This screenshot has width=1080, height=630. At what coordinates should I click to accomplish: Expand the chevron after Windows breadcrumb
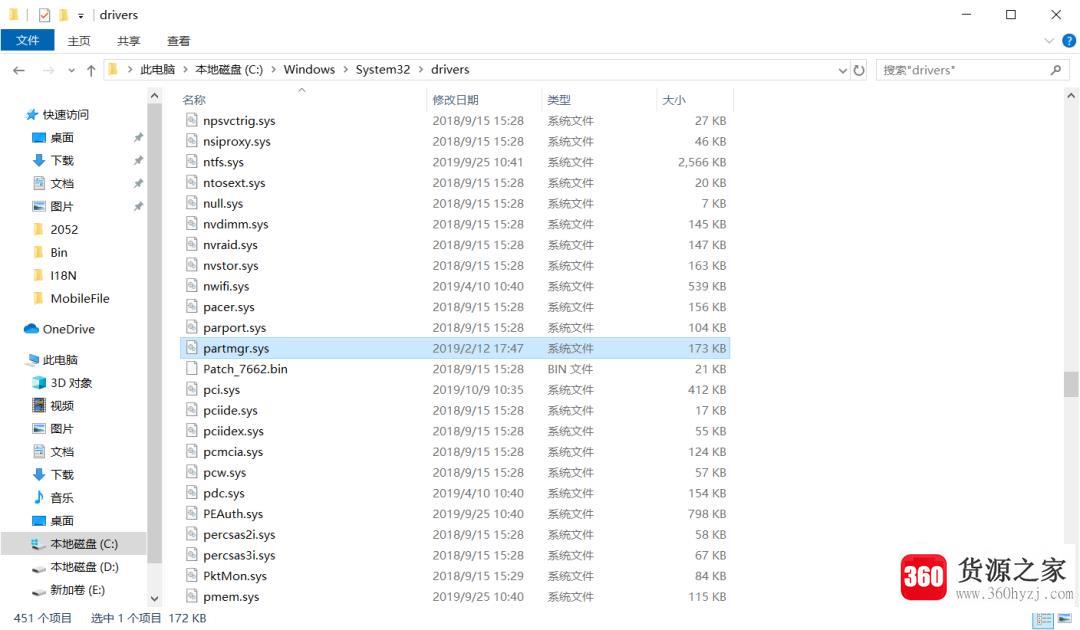pos(345,70)
